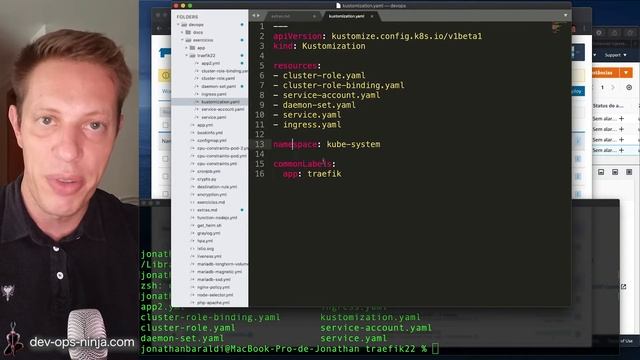Image resolution: width=640 pixels, height=360 pixels.
Task: Open hpa.yml in the sidebar
Action: tap(205, 241)
